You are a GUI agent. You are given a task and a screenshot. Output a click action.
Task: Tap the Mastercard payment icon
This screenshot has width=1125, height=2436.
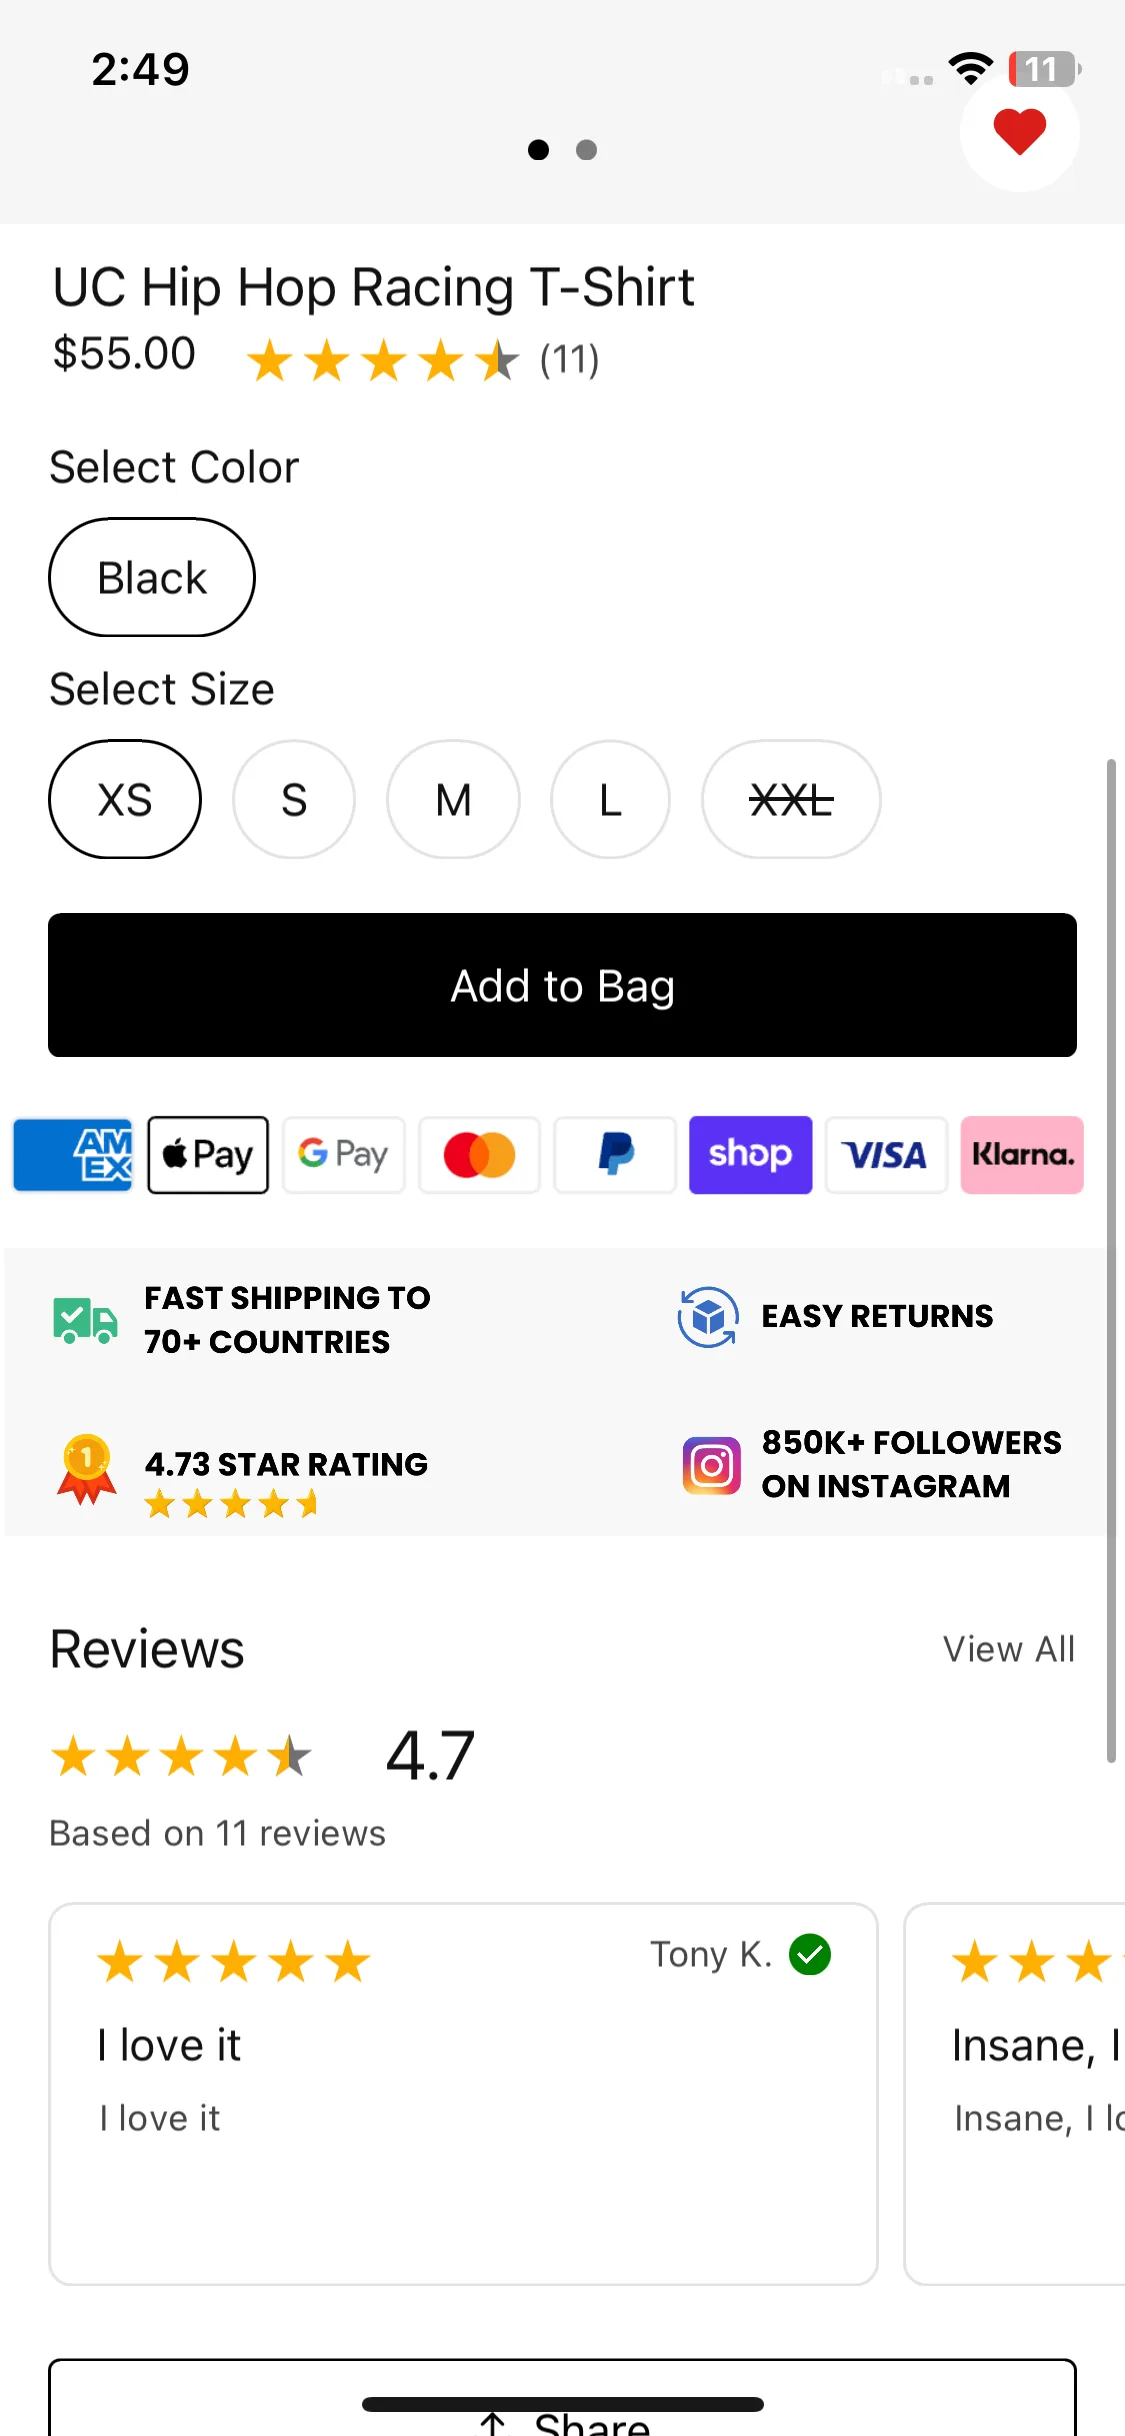tap(480, 1155)
